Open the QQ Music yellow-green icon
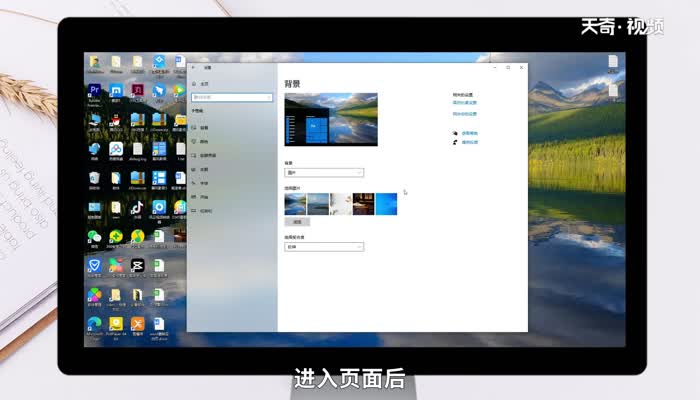Viewport: 700px width, 400px height. click(x=138, y=237)
